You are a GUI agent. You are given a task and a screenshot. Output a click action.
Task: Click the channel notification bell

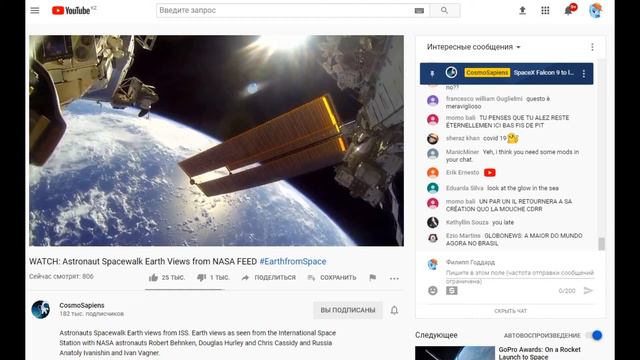394,310
